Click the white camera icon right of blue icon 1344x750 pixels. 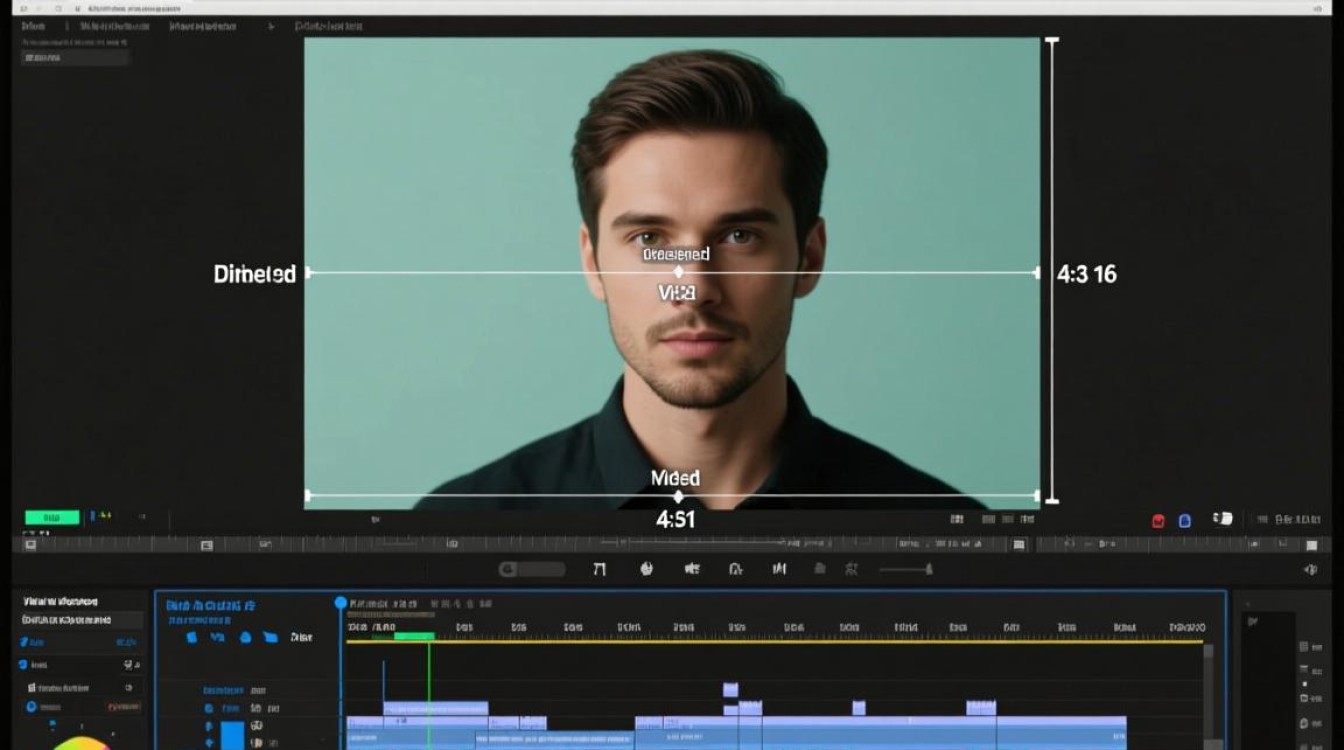coord(1222,519)
